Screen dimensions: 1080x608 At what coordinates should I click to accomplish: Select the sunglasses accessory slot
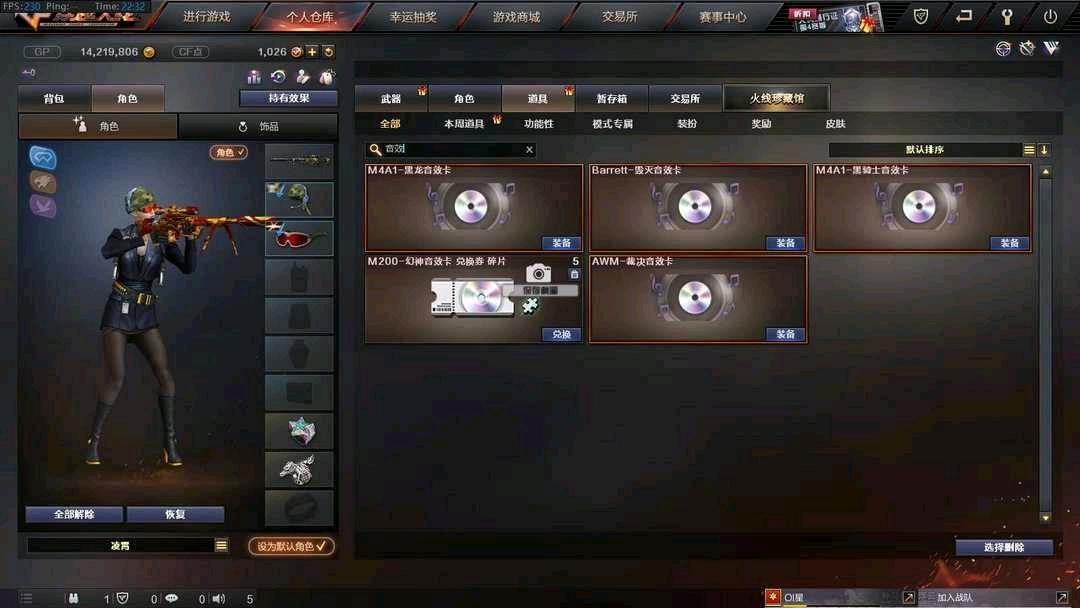(x=299, y=238)
